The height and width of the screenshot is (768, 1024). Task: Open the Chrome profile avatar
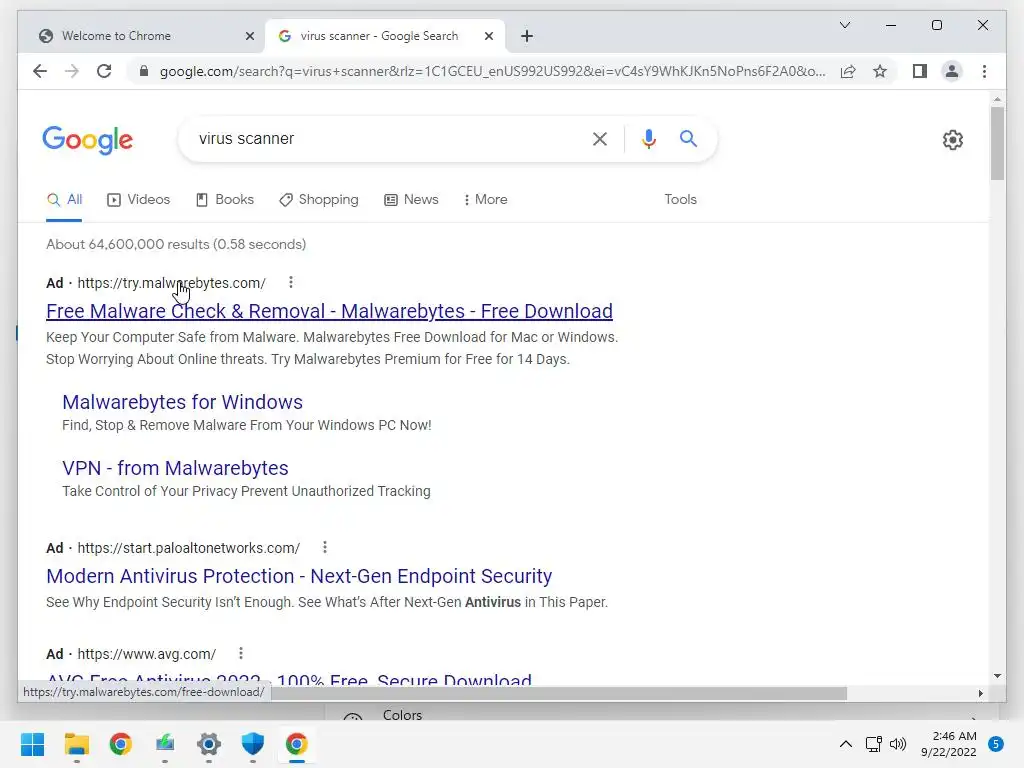click(x=952, y=71)
